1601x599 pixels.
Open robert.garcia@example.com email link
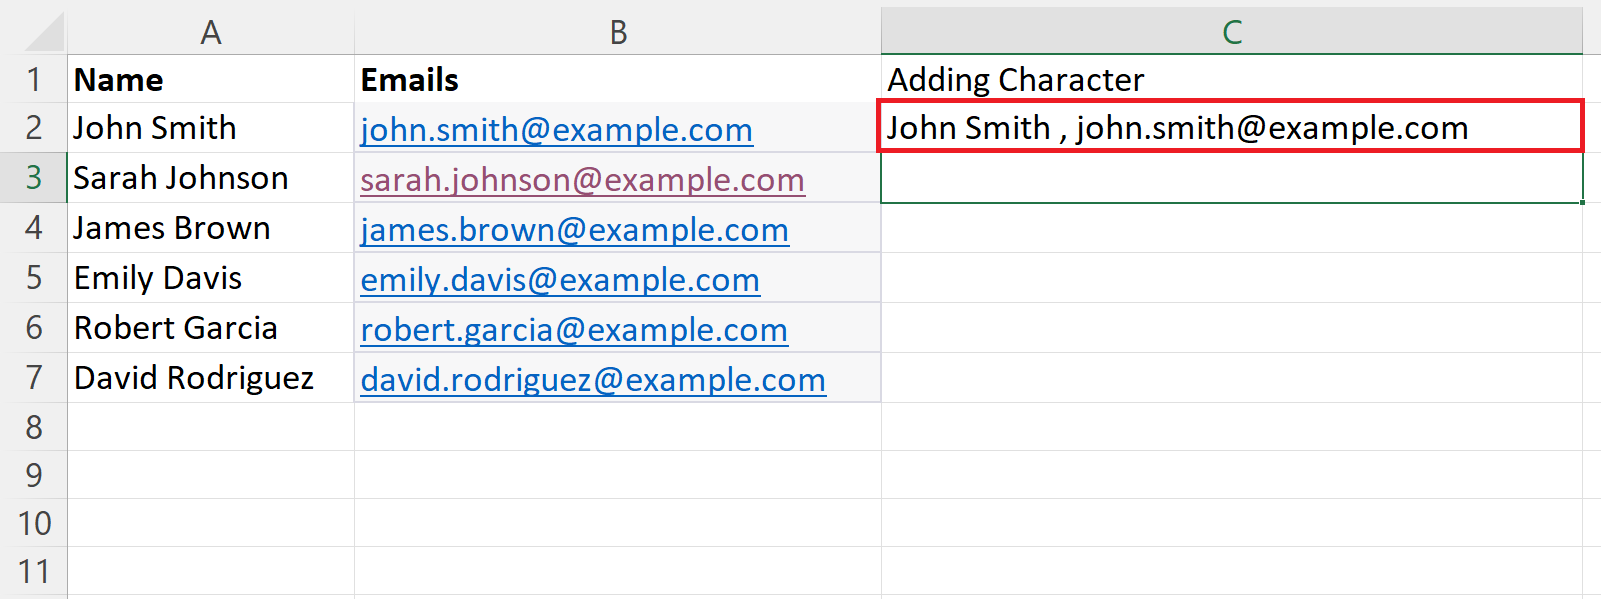pyautogui.click(x=574, y=330)
